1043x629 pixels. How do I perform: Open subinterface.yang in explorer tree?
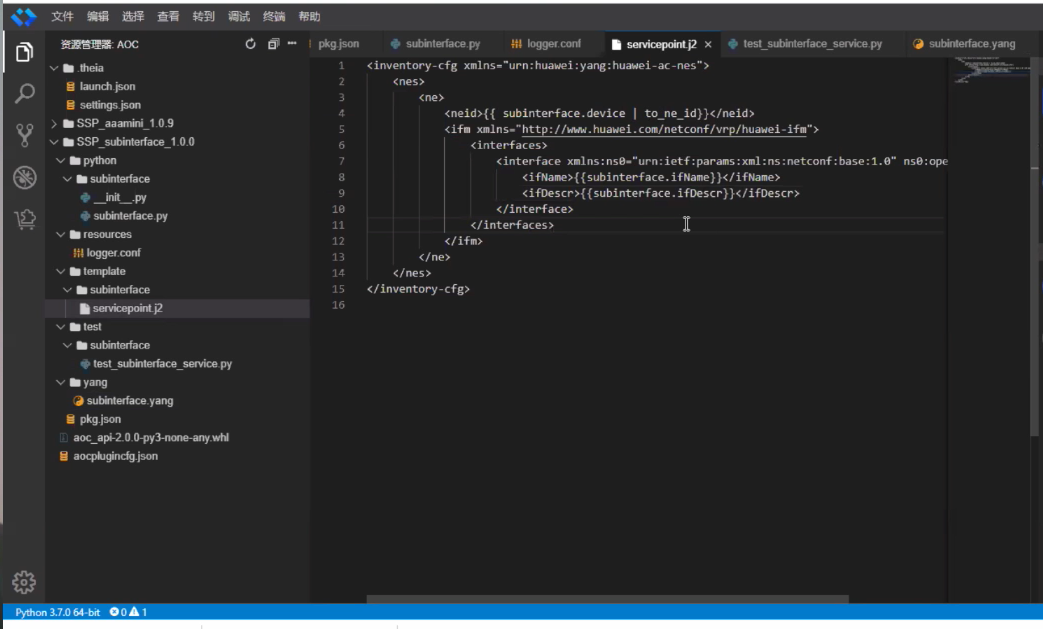[130, 401]
